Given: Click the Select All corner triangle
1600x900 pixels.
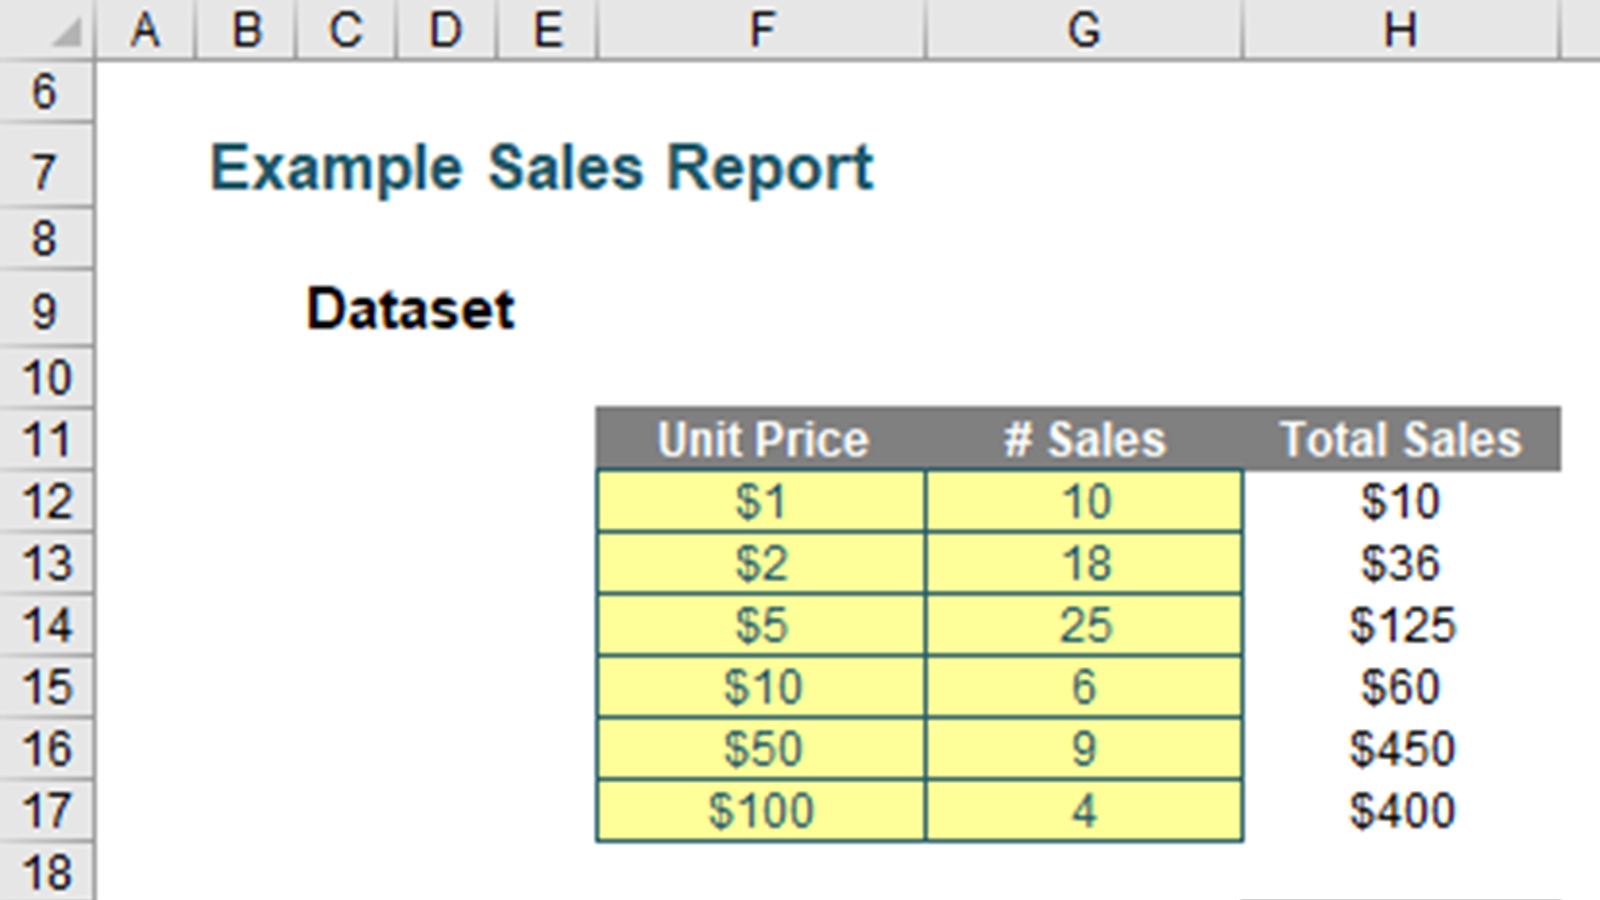Looking at the screenshot, I should [x=66, y=33].
